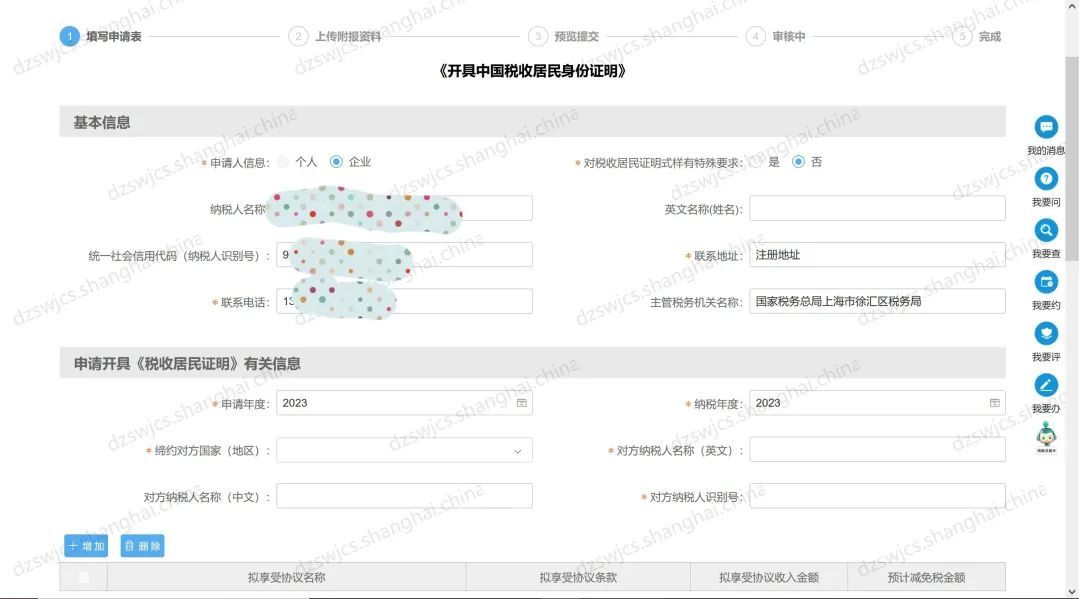The image size is (1080, 599).
Task: Open 我的消息 messages icon
Action: [x=1046, y=128]
